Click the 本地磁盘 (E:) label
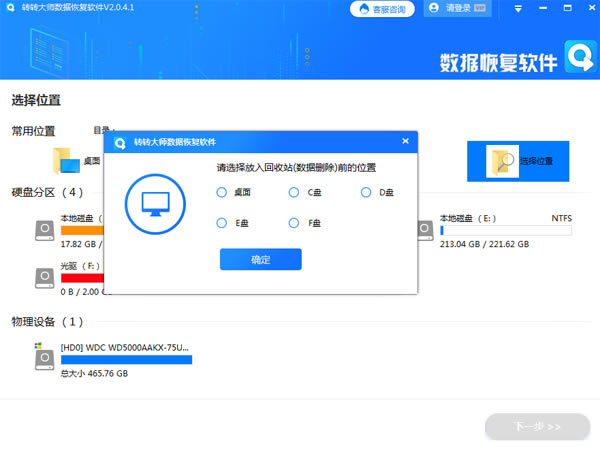The height and width of the screenshot is (452, 600). 468,218
